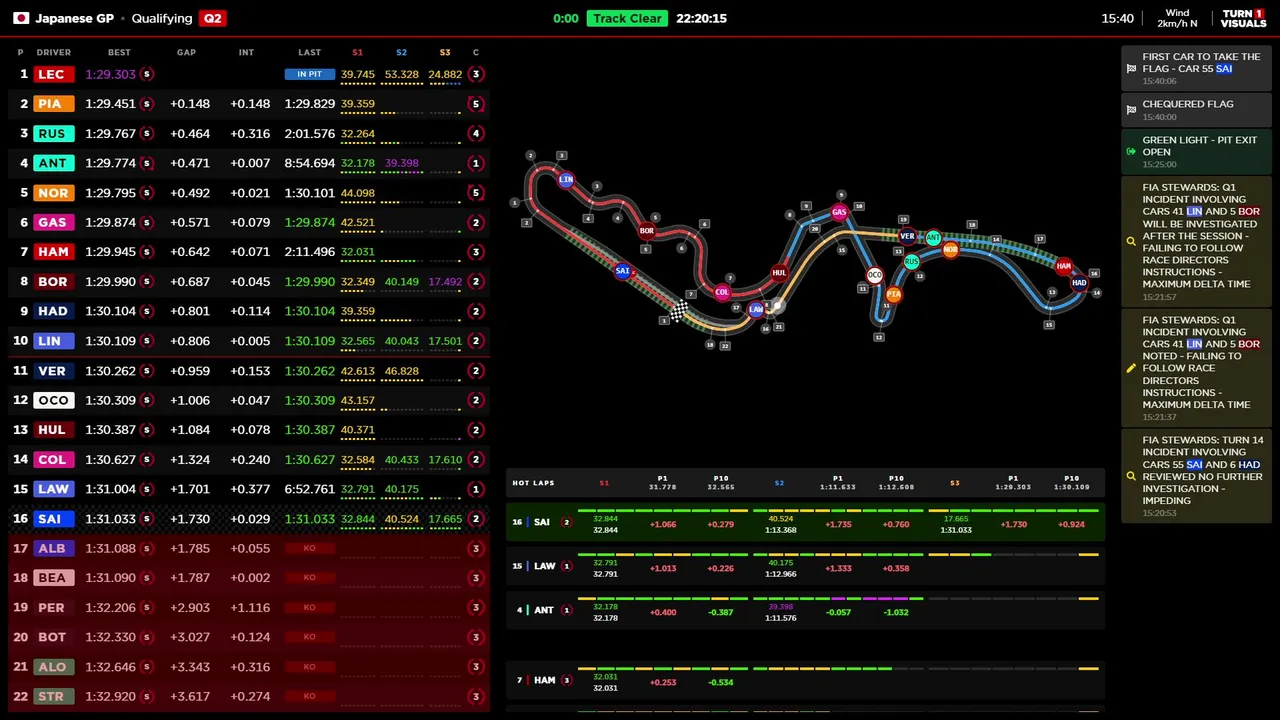This screenshot has width=1280, height=720.
Task: Click the KO badge in ALB row
Action: 309,548
